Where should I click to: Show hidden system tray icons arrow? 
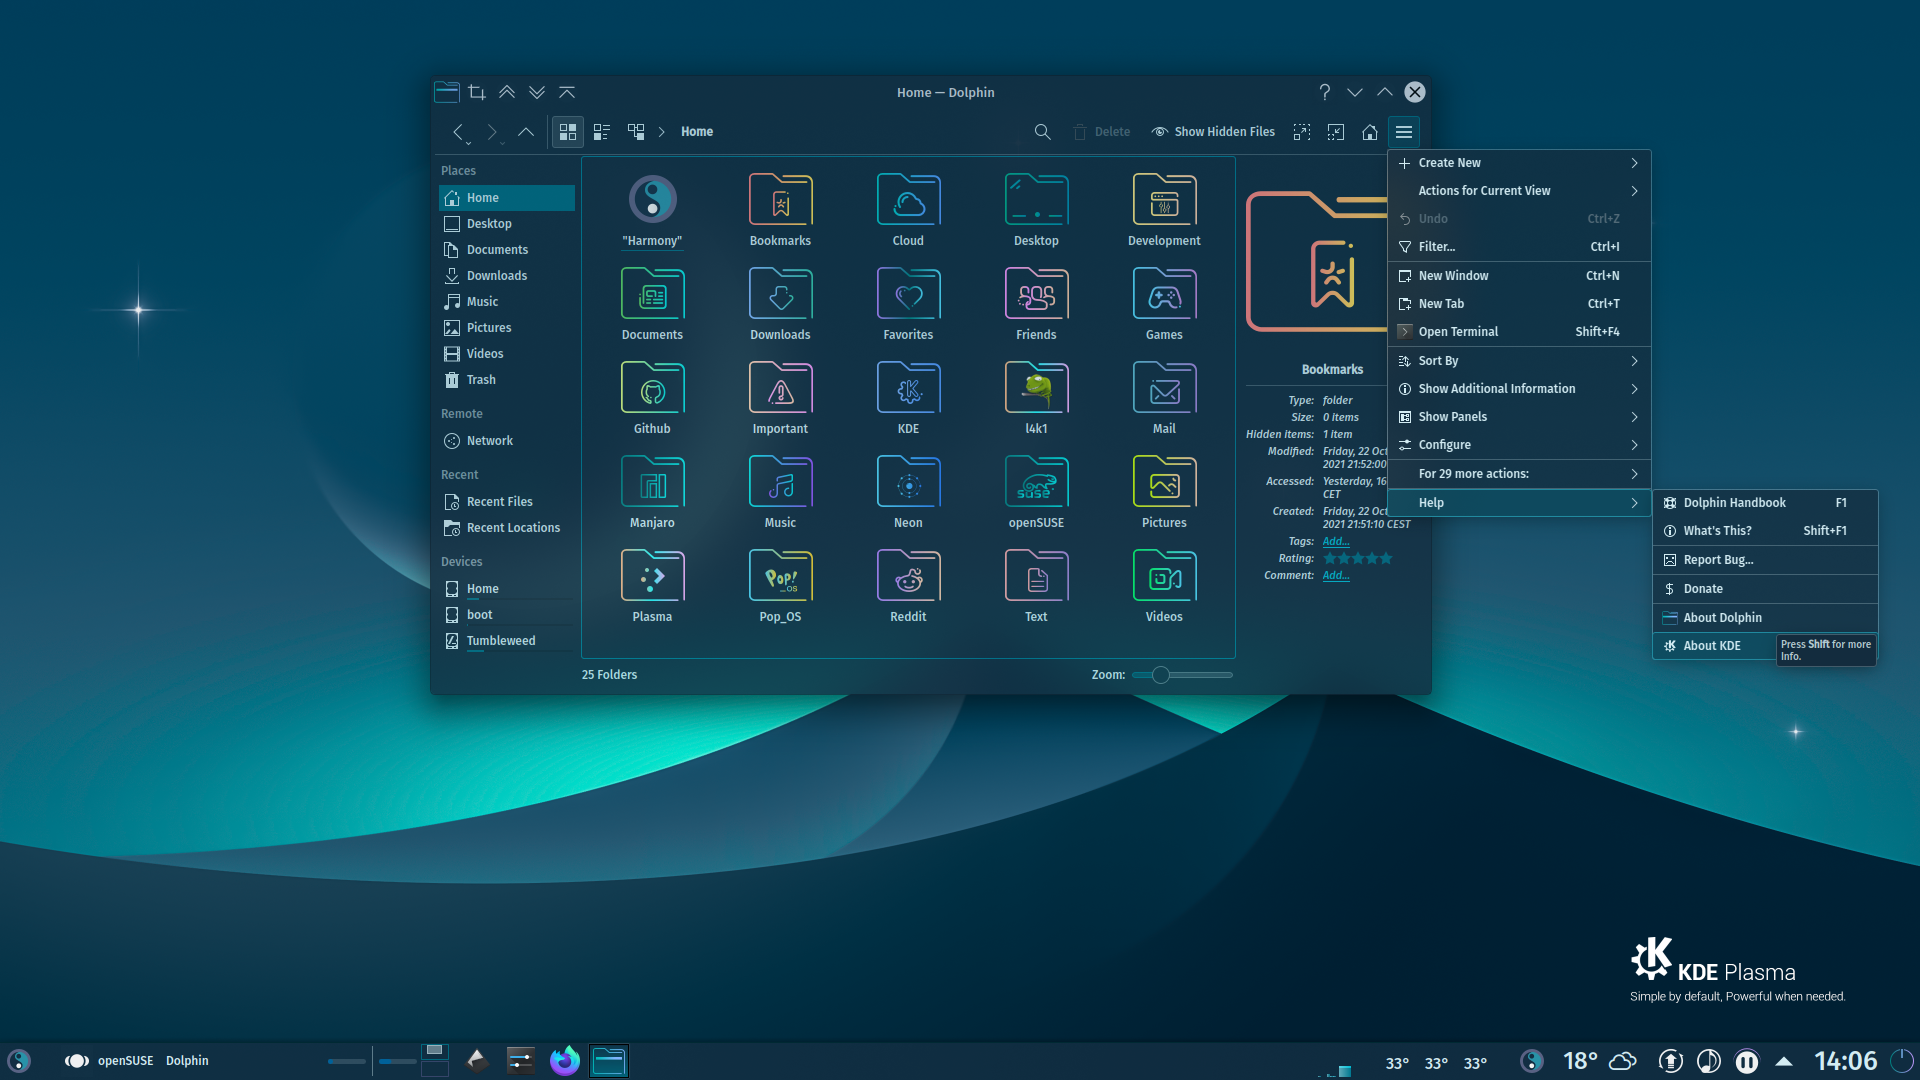1784,1061
